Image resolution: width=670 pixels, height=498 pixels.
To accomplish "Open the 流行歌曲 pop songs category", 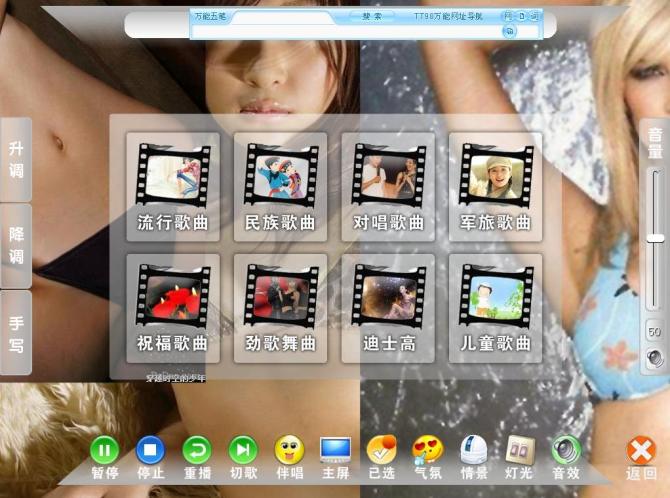I will pos(173,188).
